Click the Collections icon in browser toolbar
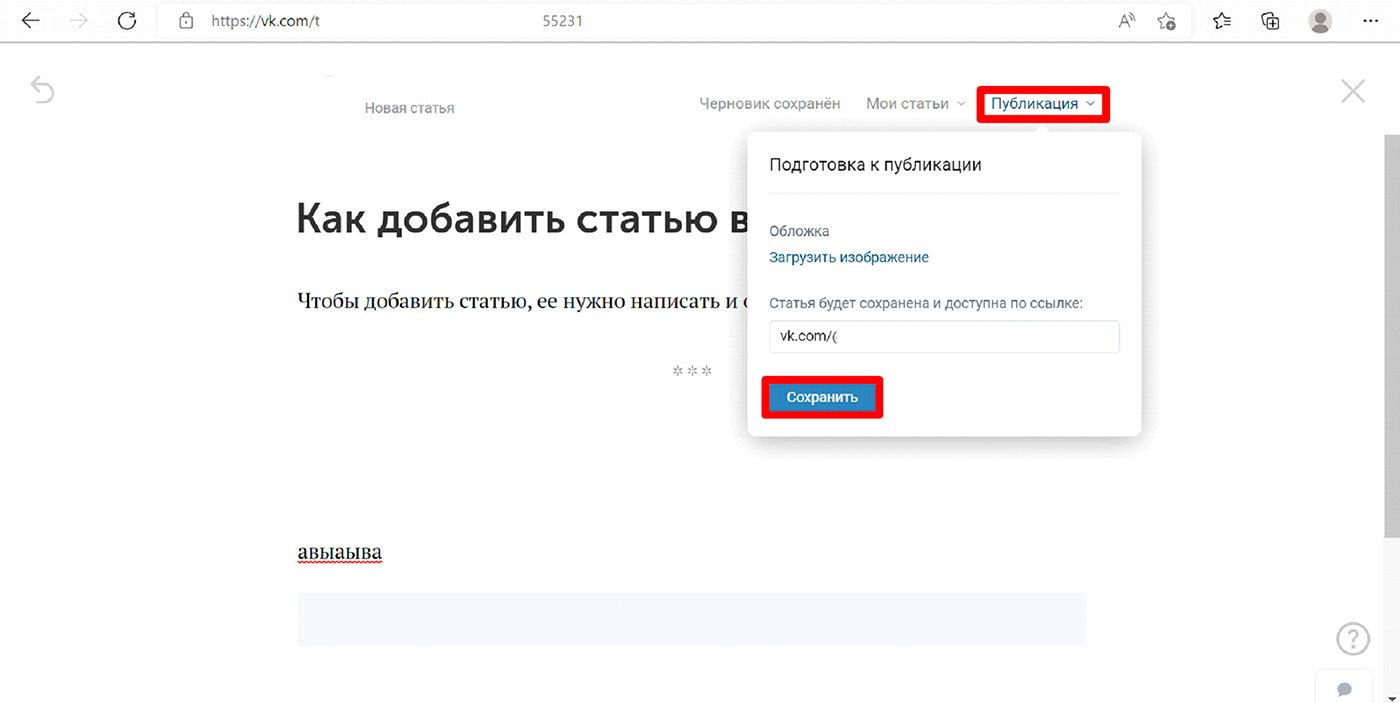Screen dimensions: 1400x703 (1270, 20)
